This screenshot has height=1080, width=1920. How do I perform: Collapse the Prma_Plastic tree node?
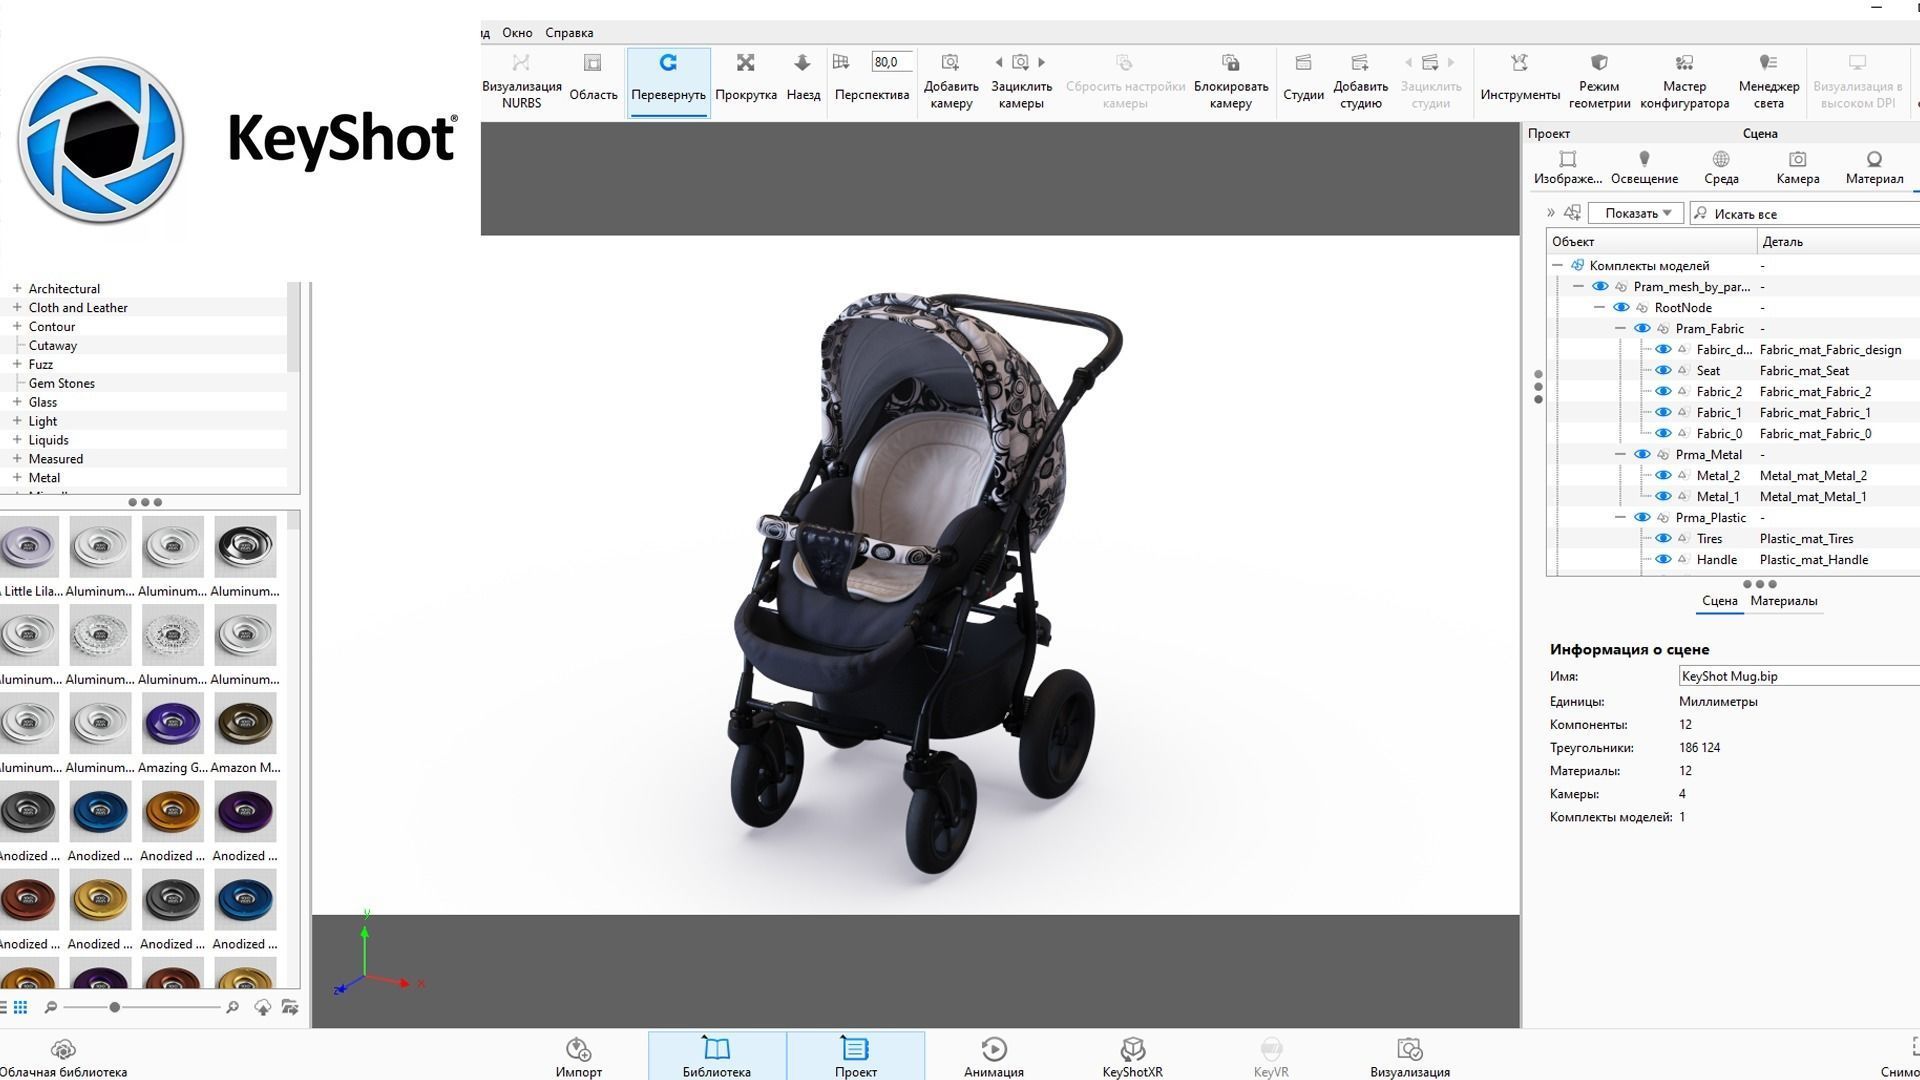coord(1620,517)
